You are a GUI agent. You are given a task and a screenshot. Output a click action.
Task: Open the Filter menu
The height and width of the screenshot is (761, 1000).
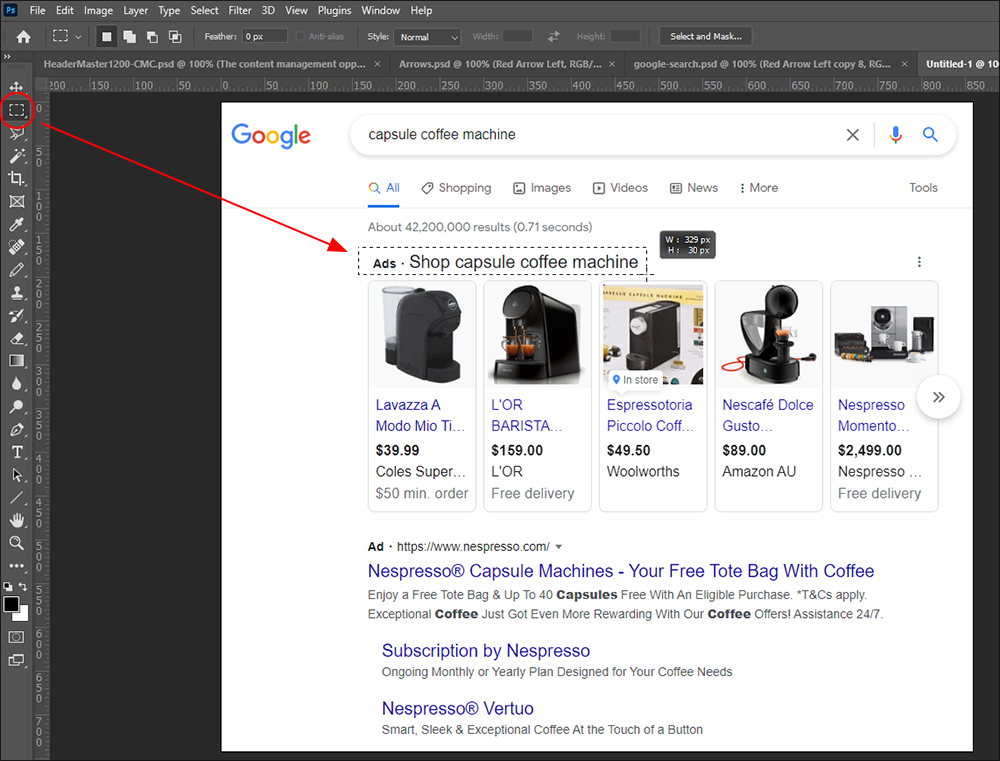[x=240, y=10]
